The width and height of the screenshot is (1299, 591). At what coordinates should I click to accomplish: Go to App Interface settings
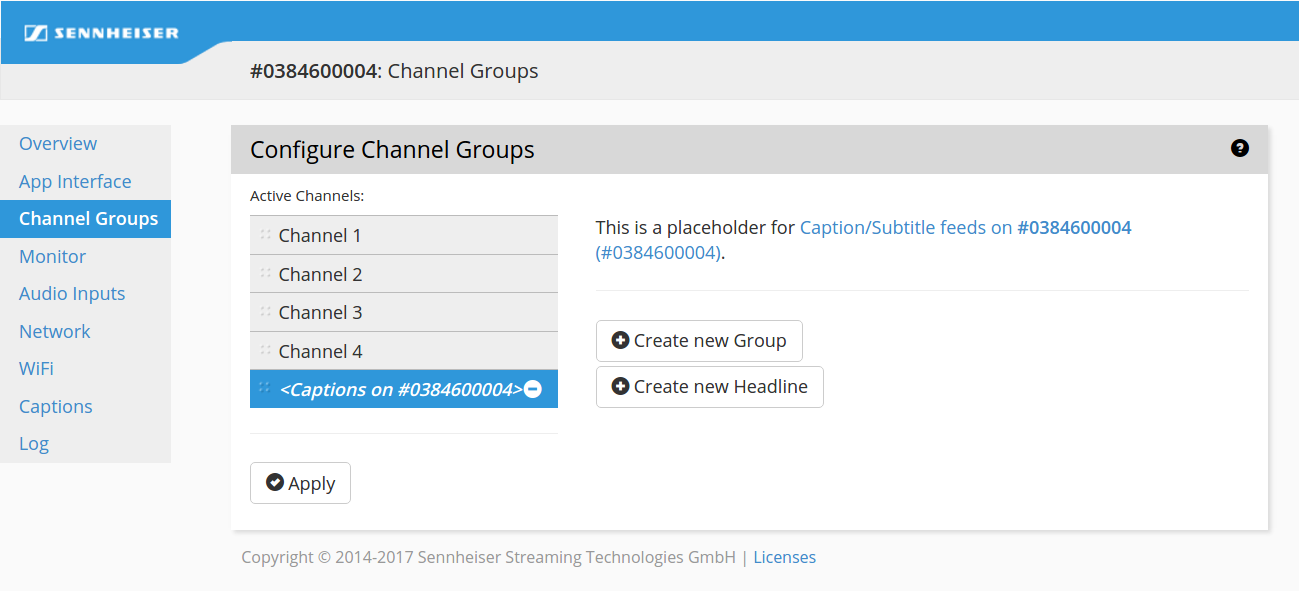[75, 181]
